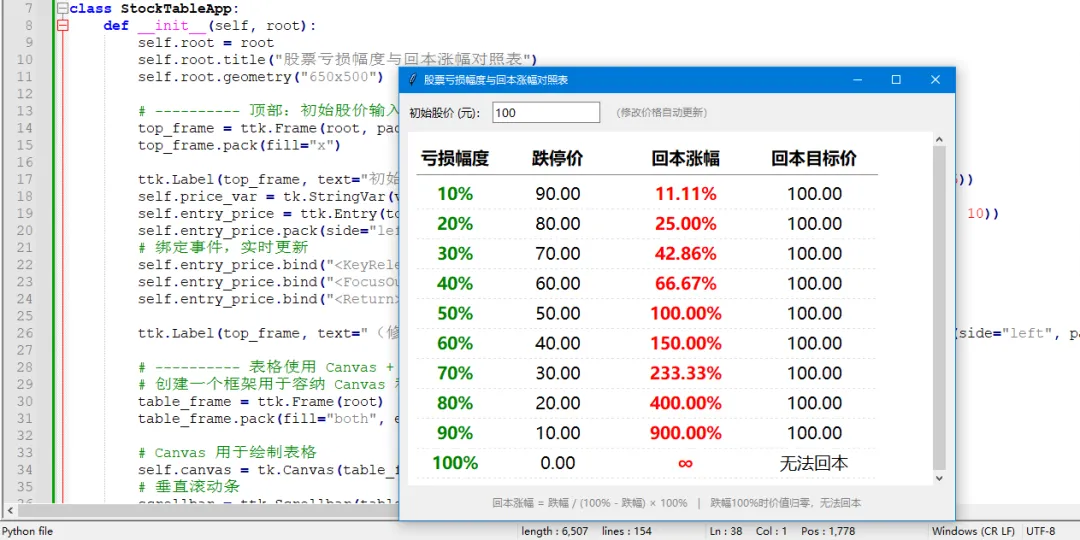Click the 无法回本 cell
Screen dimensions: 1080x540
tap(814, 463)
